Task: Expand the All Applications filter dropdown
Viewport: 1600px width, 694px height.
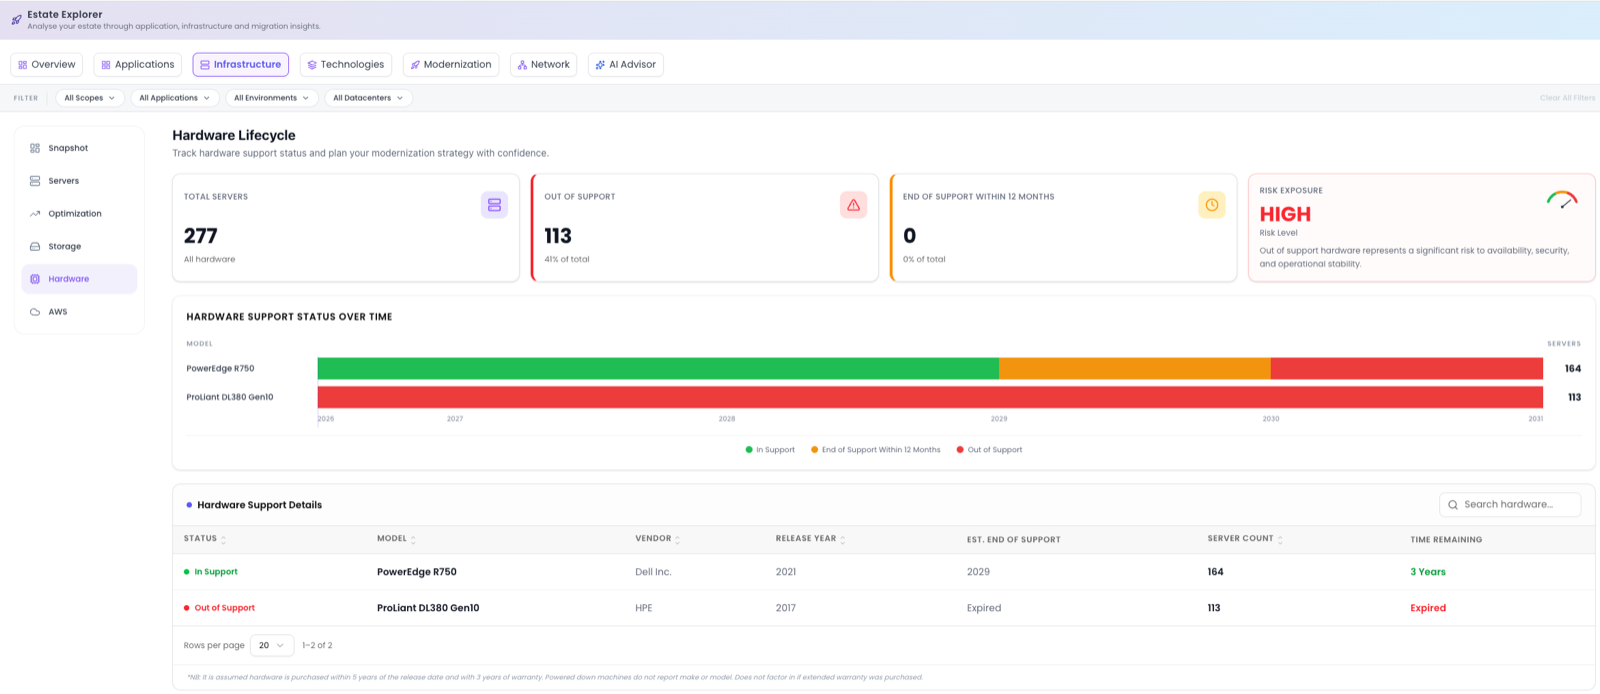Action: (175, 98)
